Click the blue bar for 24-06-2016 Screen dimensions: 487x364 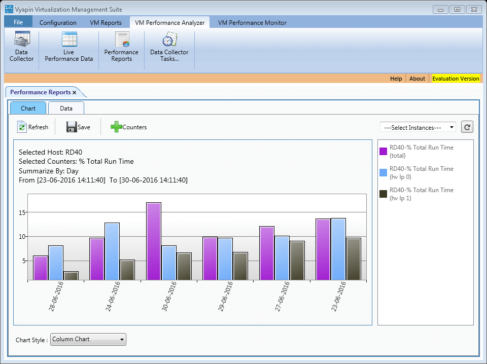coord(112,251)
